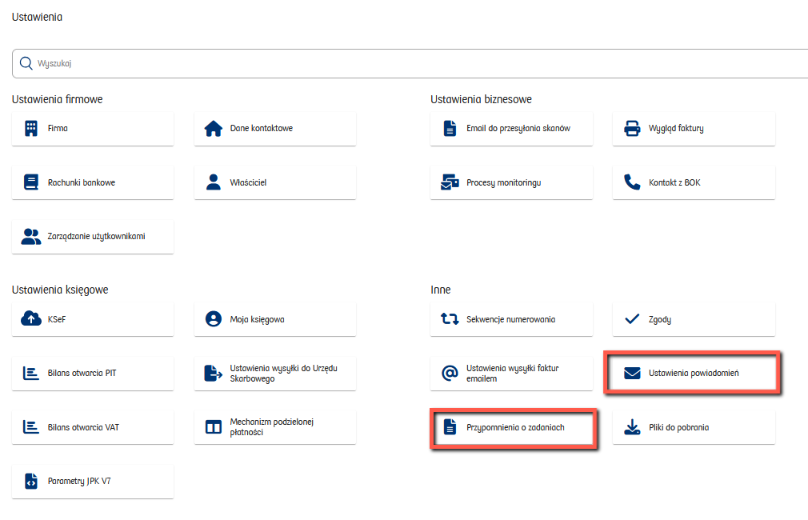Click the mail icon for Procesy monitoringu
808x520 pixels.
(x=450, y=182)
